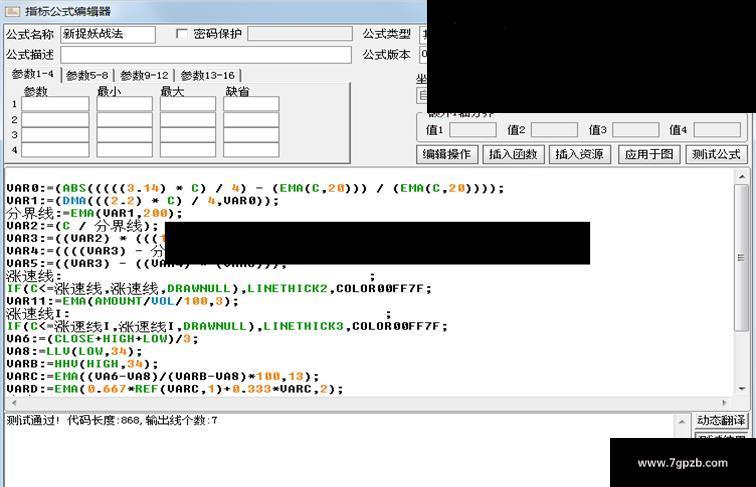Click the 值1 input field
Screen dimensions: 756x487
[473, 130]
